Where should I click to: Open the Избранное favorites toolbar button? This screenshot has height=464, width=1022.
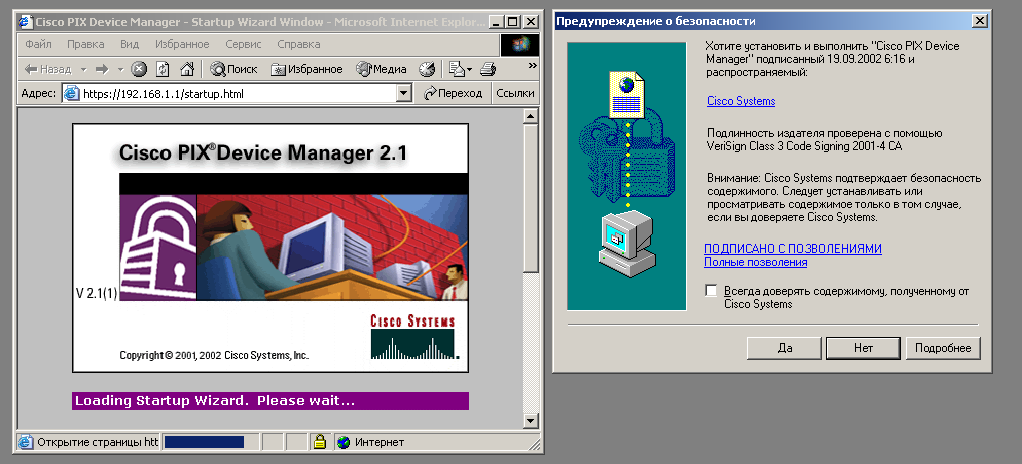(x=307, y=69)
